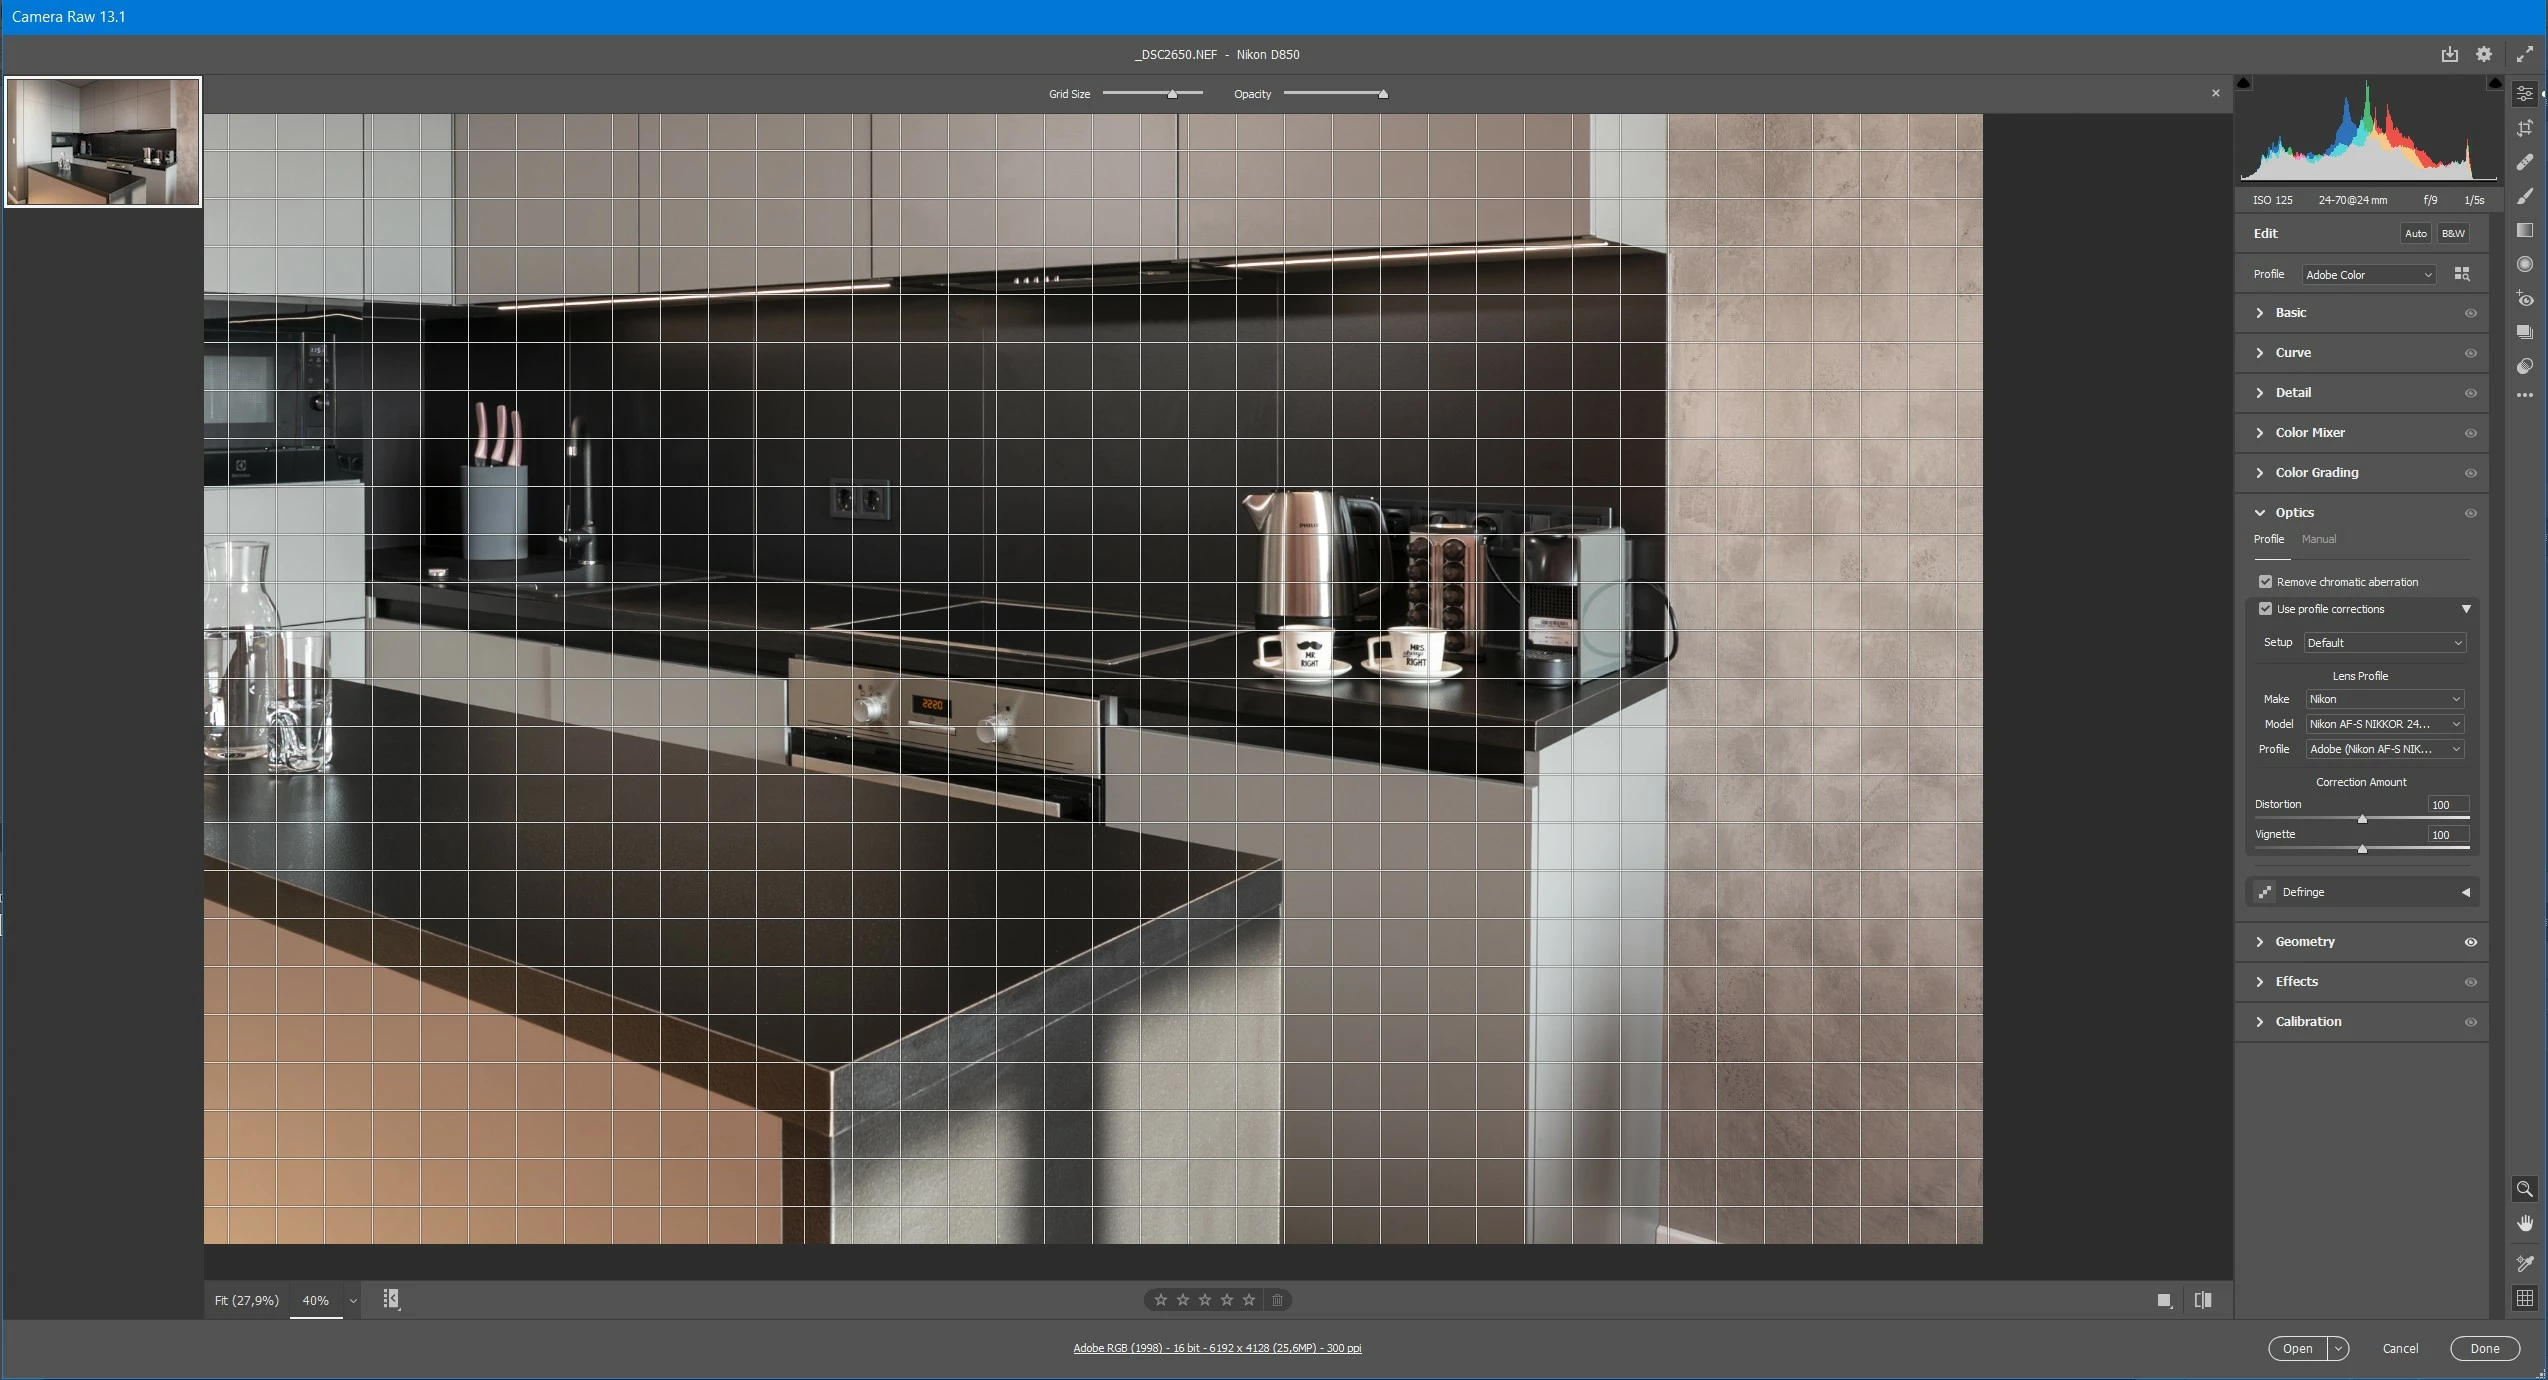Click the Distortion correction slider
Viewport: 2548px width, 1380px height.
pos(2362,819)
